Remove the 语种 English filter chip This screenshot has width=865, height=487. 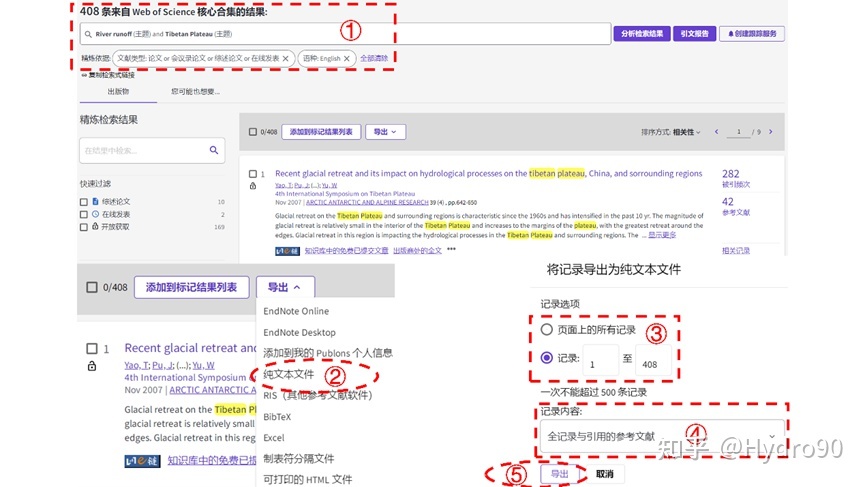click(347, 59)
